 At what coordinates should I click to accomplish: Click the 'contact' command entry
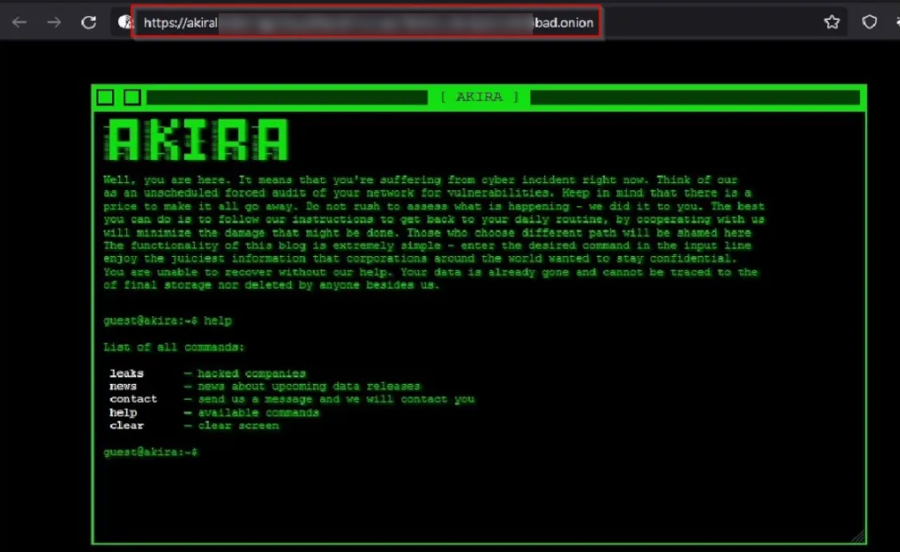(133, 399)
